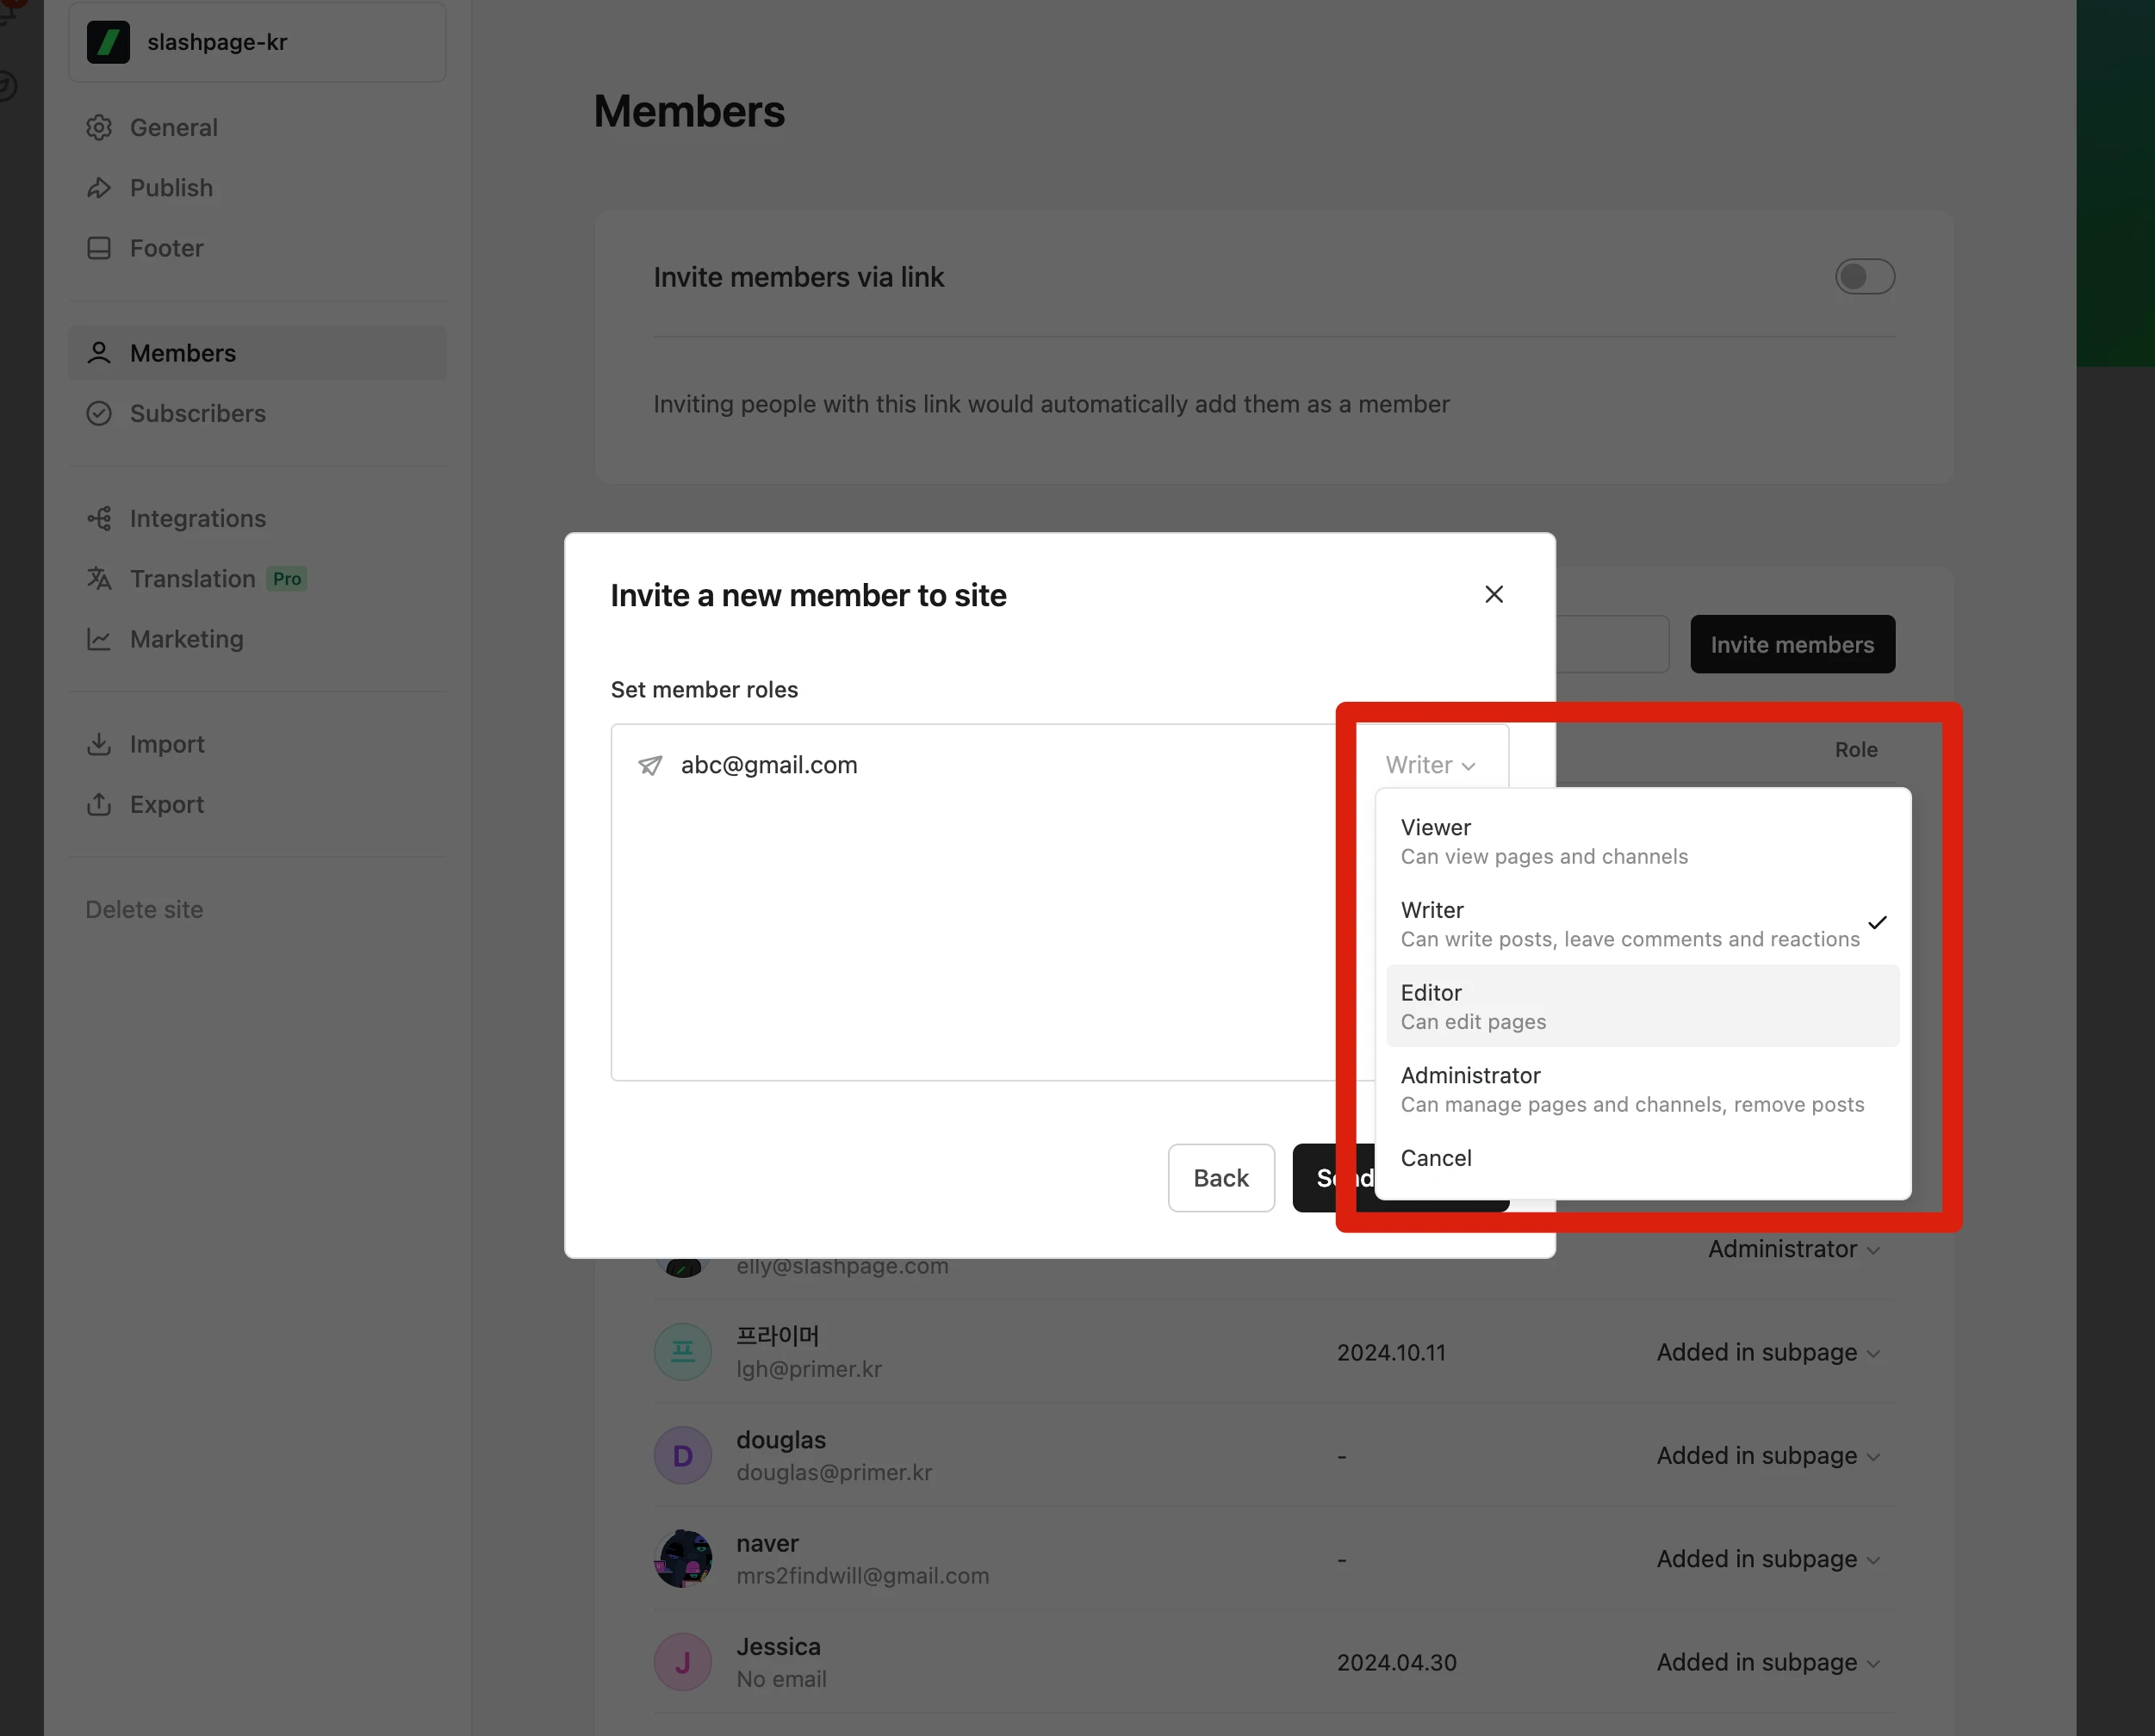Click the slashpage-kr site selector
This screenshot has width=2155, height=1736.
257,42
